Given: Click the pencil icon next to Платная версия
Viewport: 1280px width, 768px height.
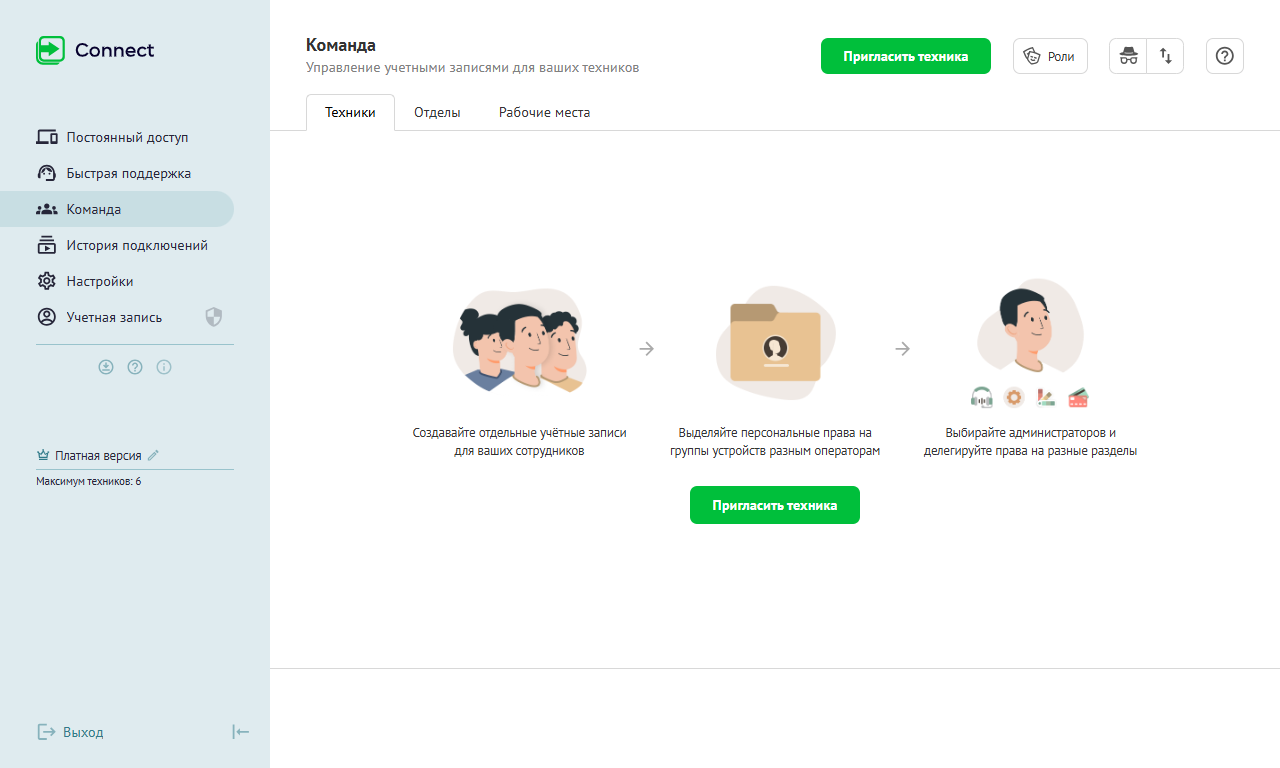Looking at the screenshot, I should [x=153, y=455].
